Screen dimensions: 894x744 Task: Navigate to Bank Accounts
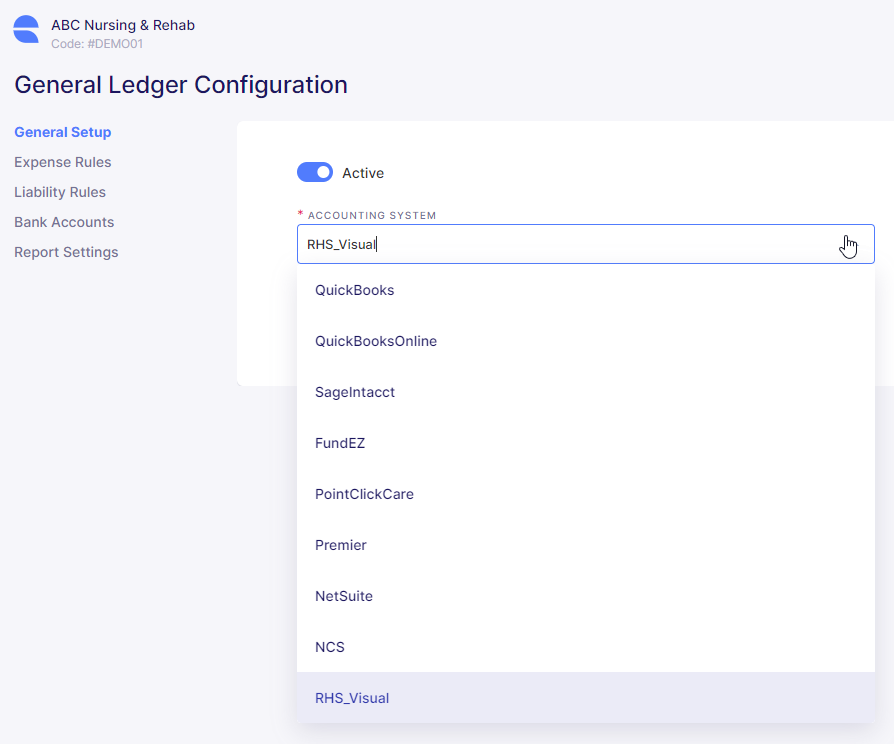point(64,222)
